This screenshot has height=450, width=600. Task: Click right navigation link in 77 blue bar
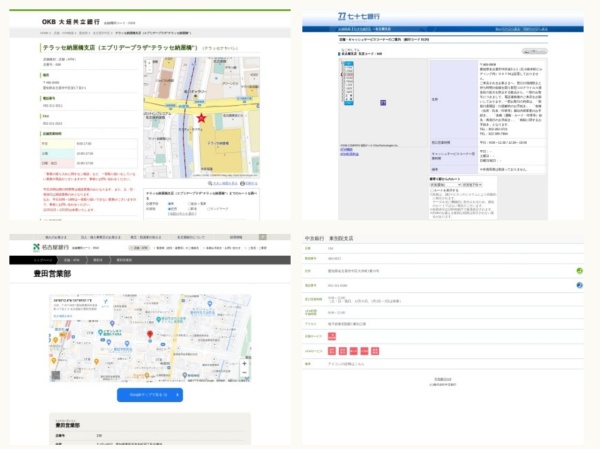pyautogui.click(x=535, y=29)
